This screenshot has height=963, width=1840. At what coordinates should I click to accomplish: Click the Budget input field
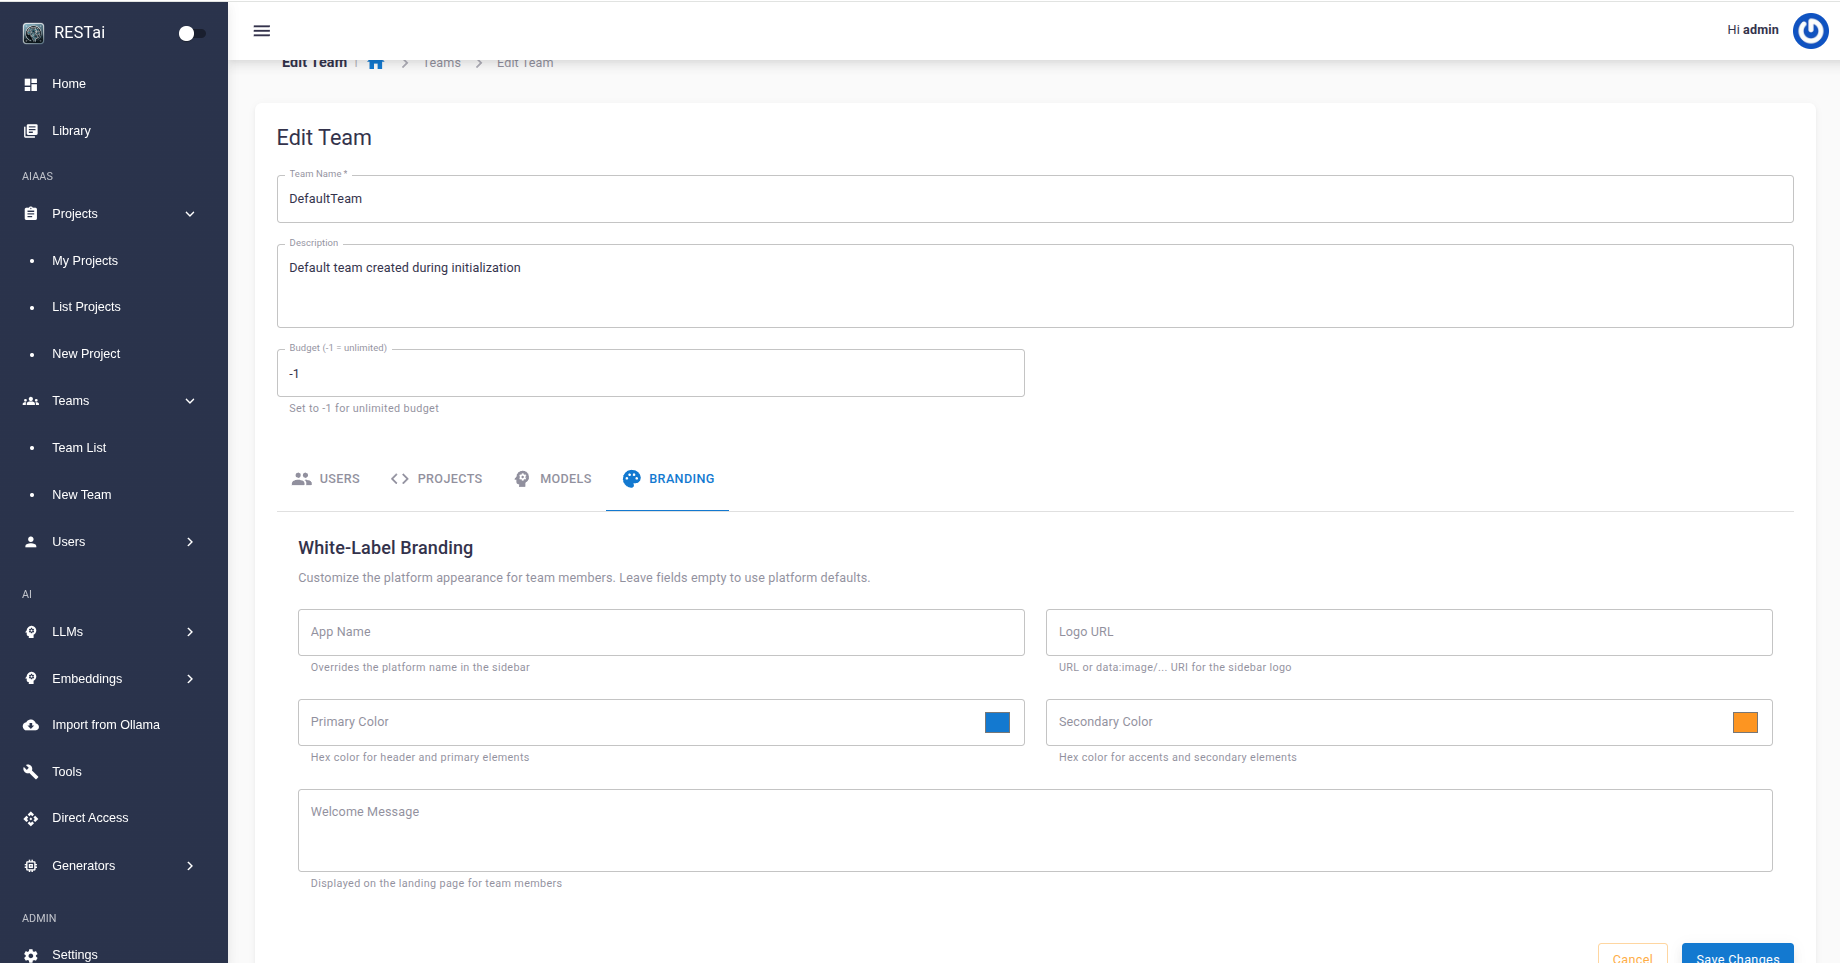tap(651, 373)
